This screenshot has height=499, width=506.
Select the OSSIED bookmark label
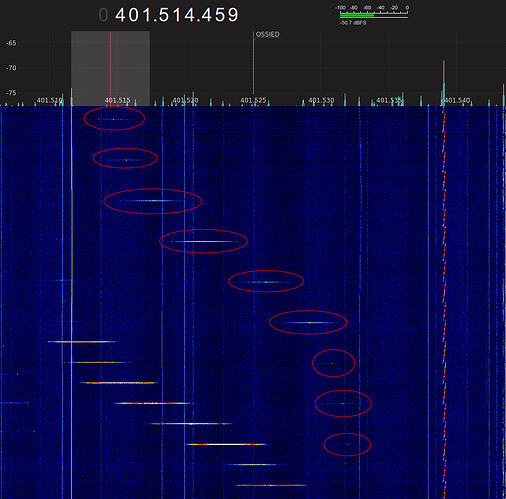267,34
